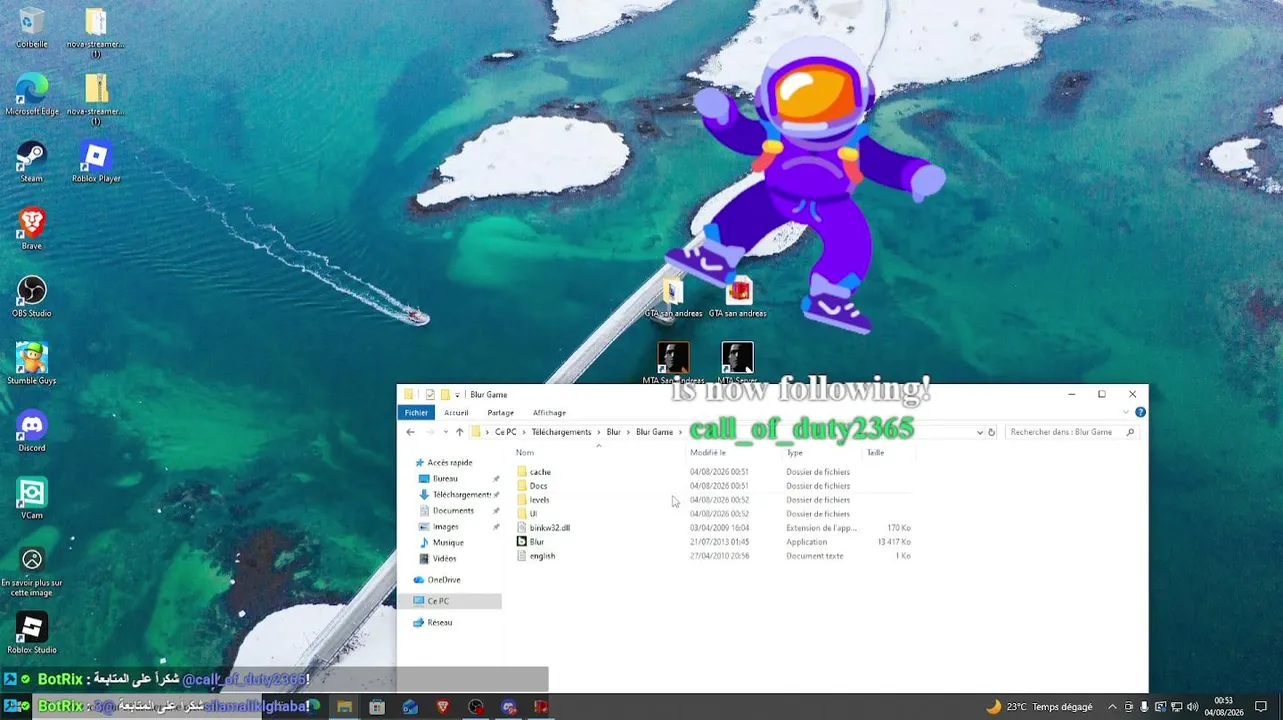This screenshot has width=1283, height=720.
Task: Open Vidéos in the navigation pane
Action: (x=444, y=558)
